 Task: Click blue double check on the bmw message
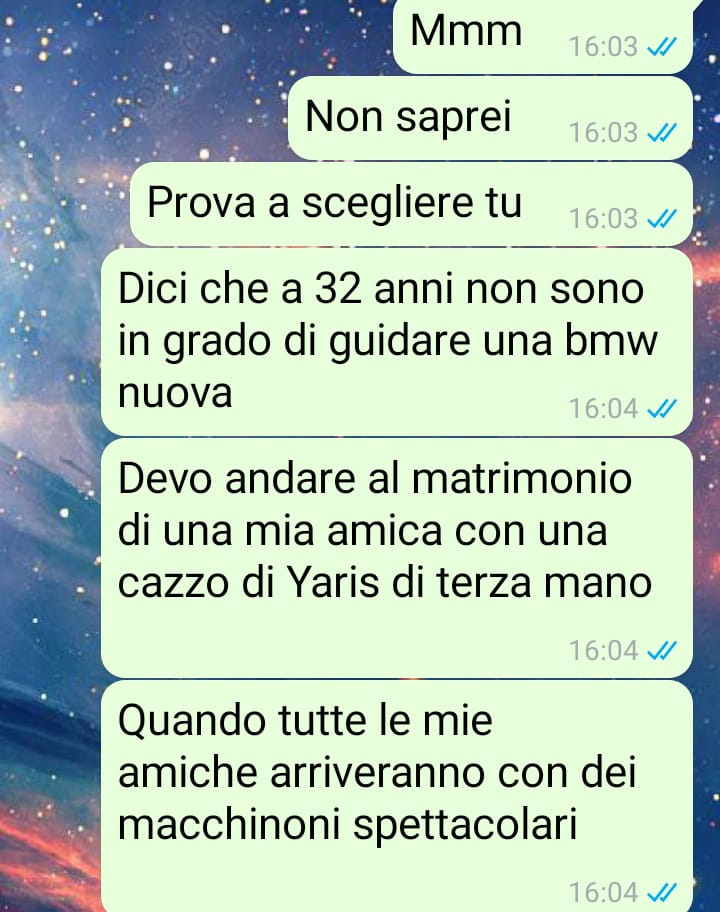coord(662,408)
